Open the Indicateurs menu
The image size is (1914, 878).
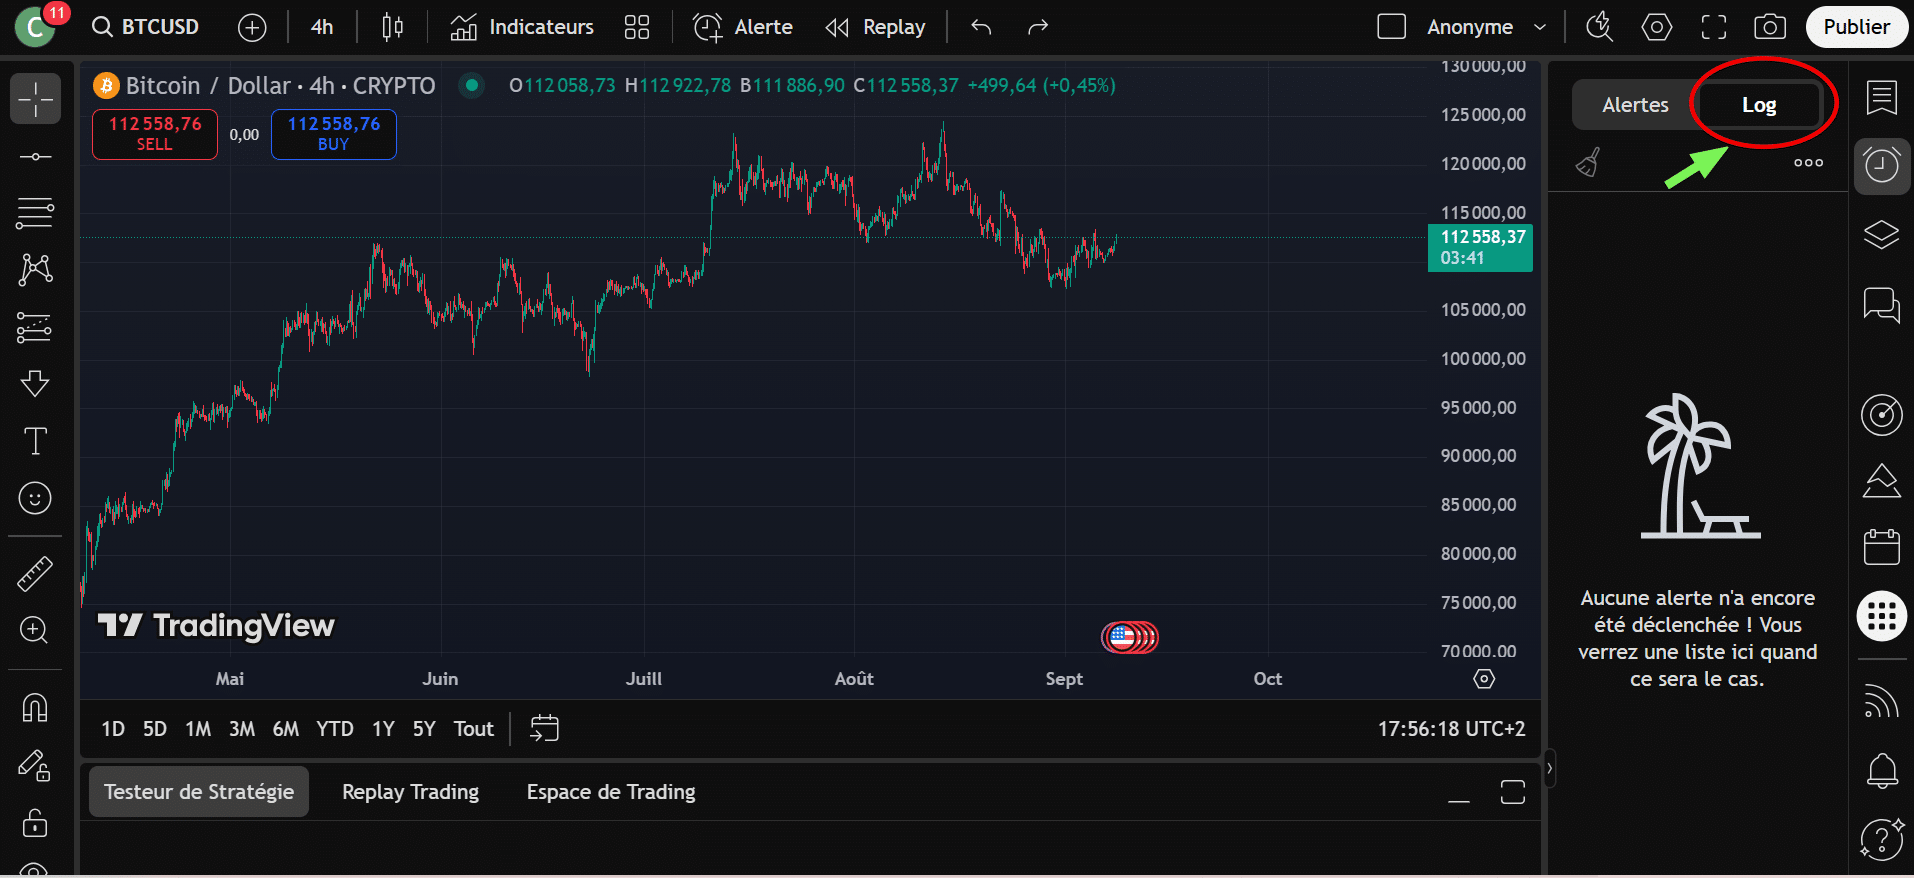click(522, 27)
